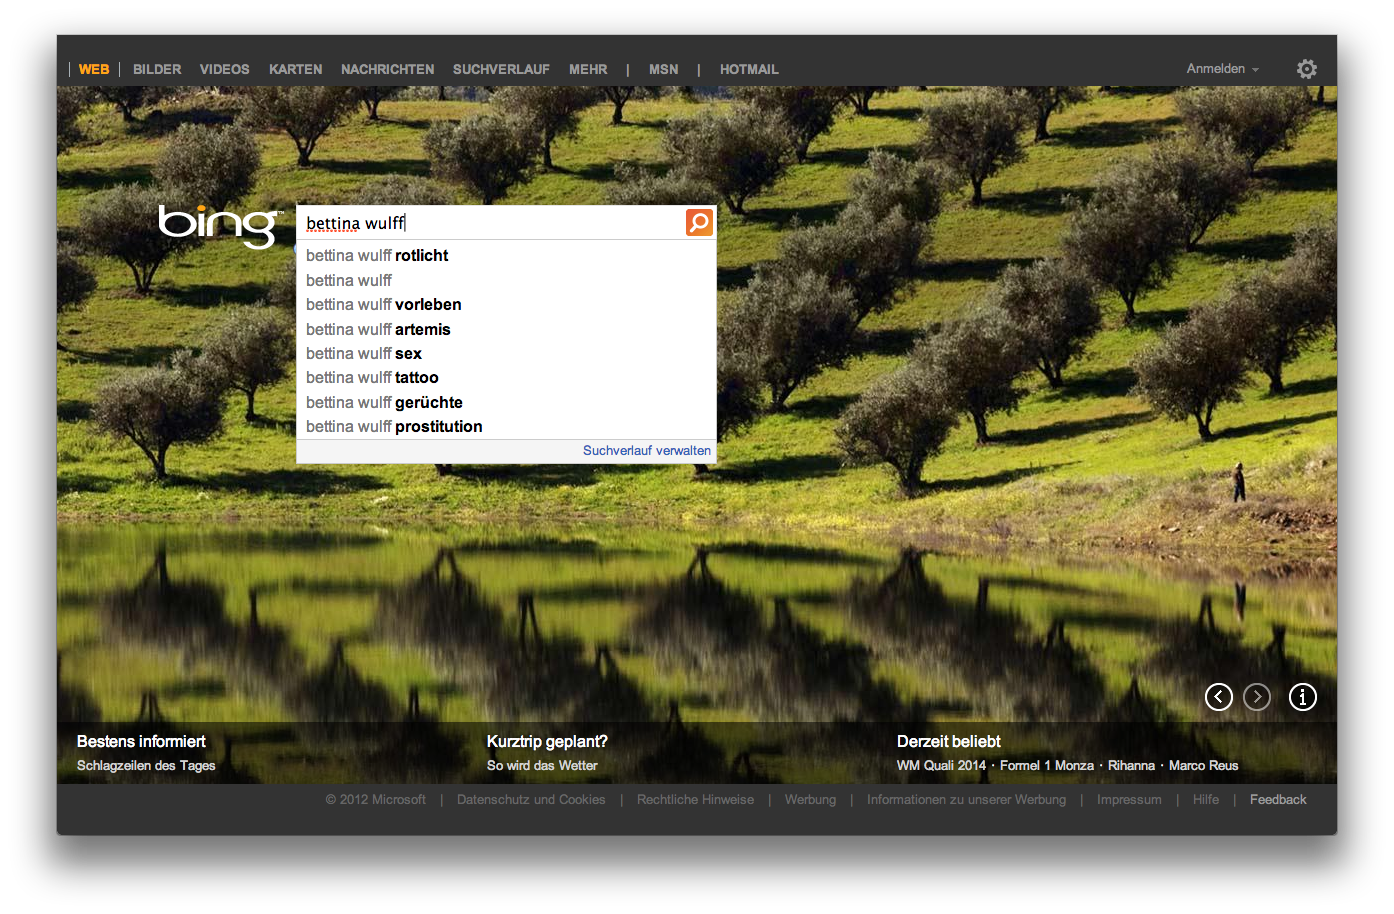Click the HOTMAIL link in the top bar
The width and height of the screenshot is (1394, 914).
click(x=749, y=70)
